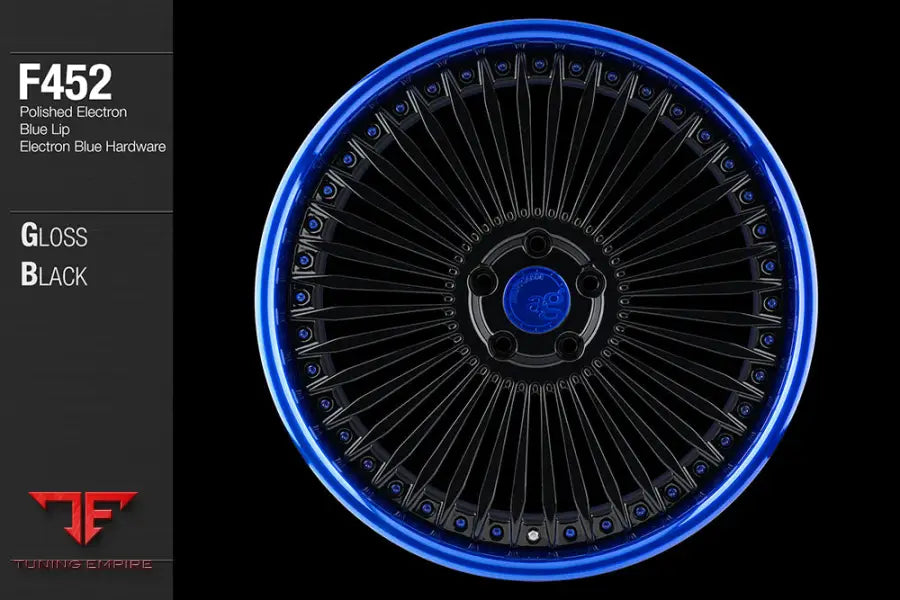Click empty black background right of wheel
The height and width of the screenshot is (600, 900).
coord(860,300)
